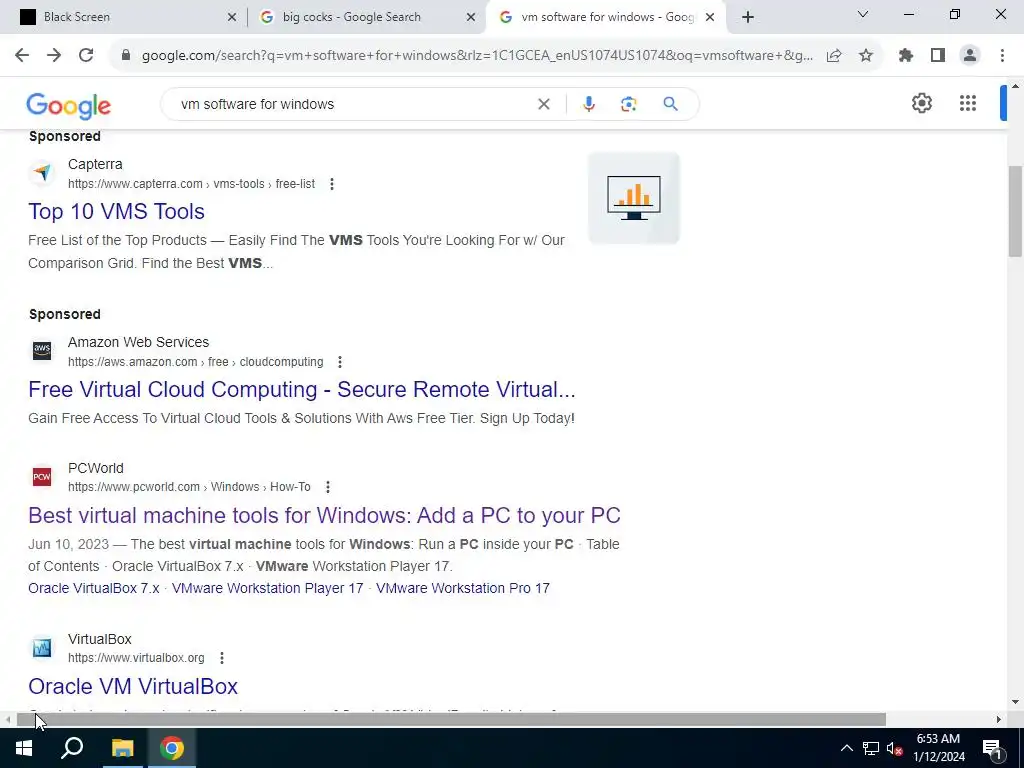
Task: Click the Chrome taskbar icon
Action: [x=172, y=748]
